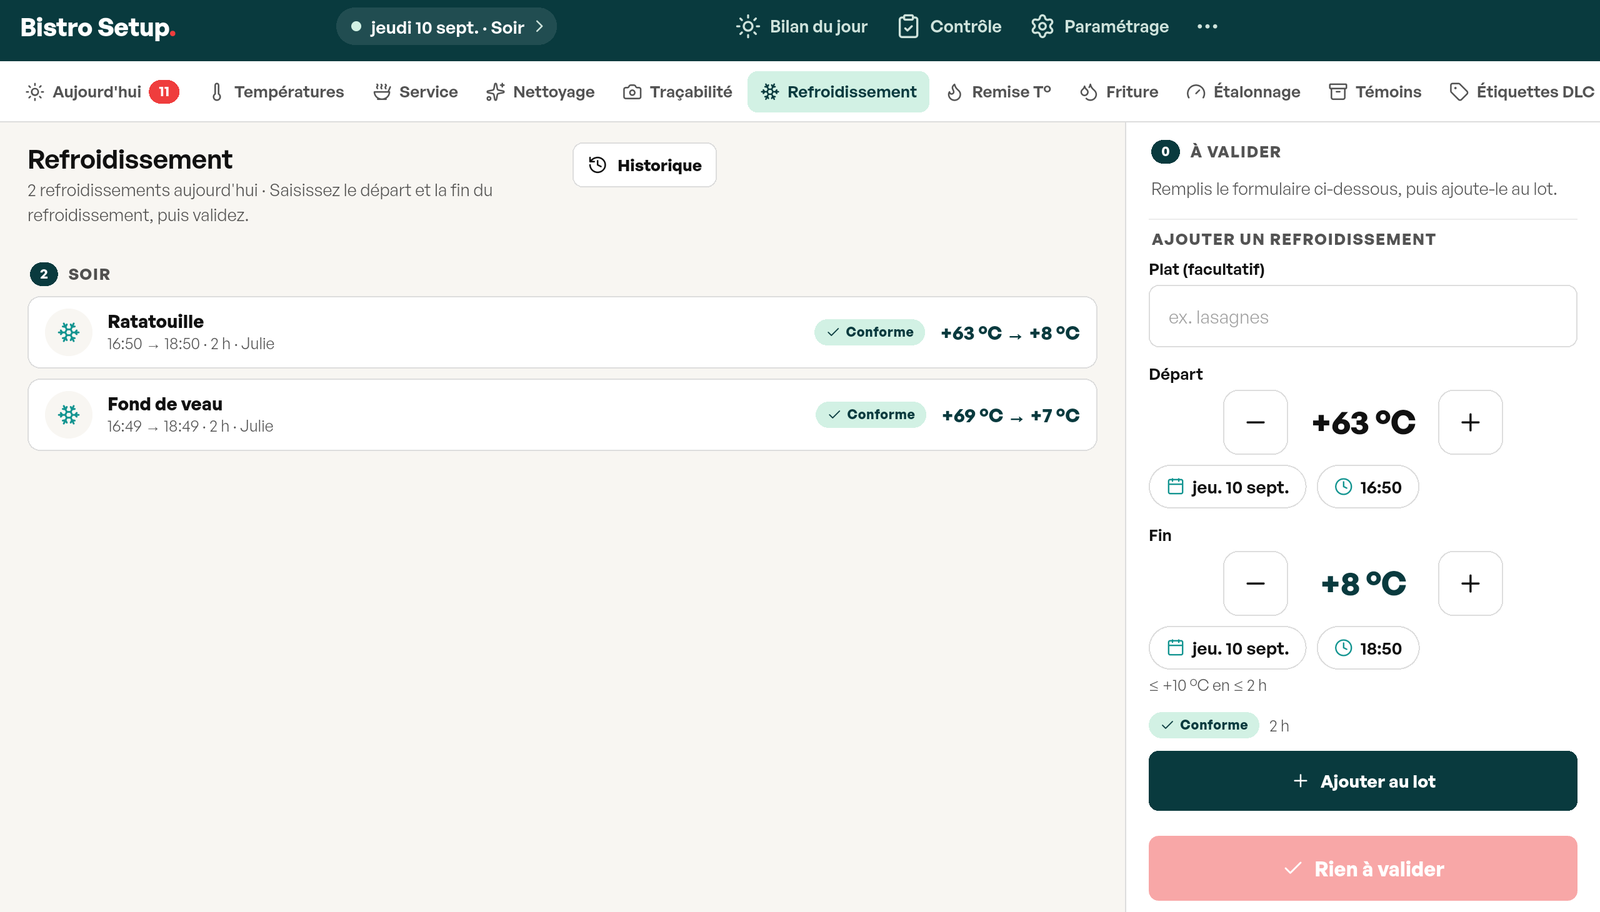Open Paramétrage settings
The image size is (1600, 912).
click(x=1100, y=27)
